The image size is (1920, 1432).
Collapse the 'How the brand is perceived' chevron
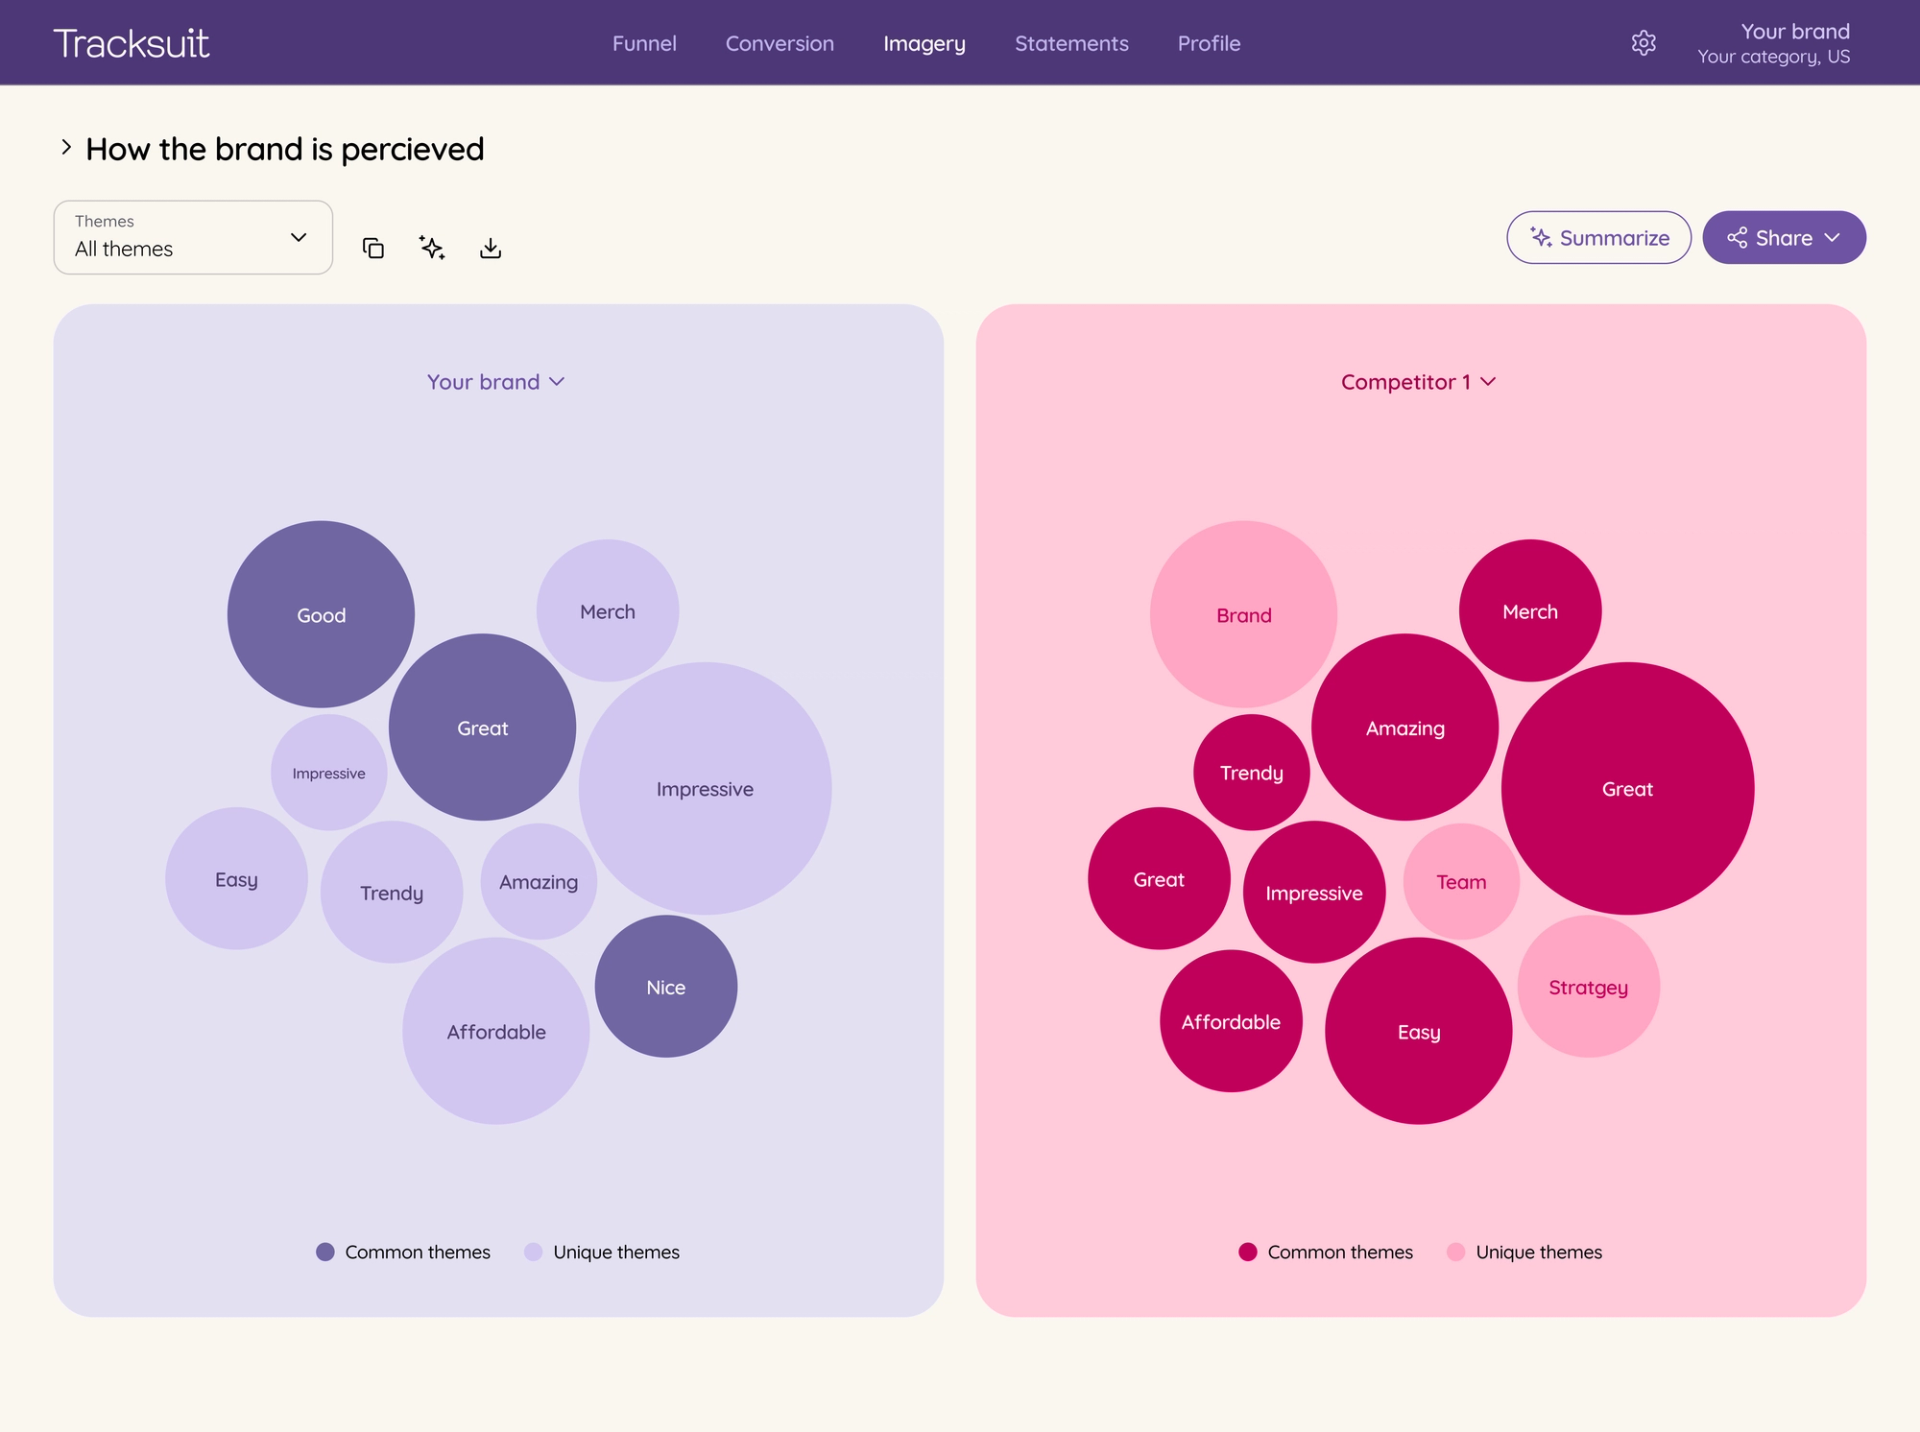pyautogui.click(x=66, y=148)
